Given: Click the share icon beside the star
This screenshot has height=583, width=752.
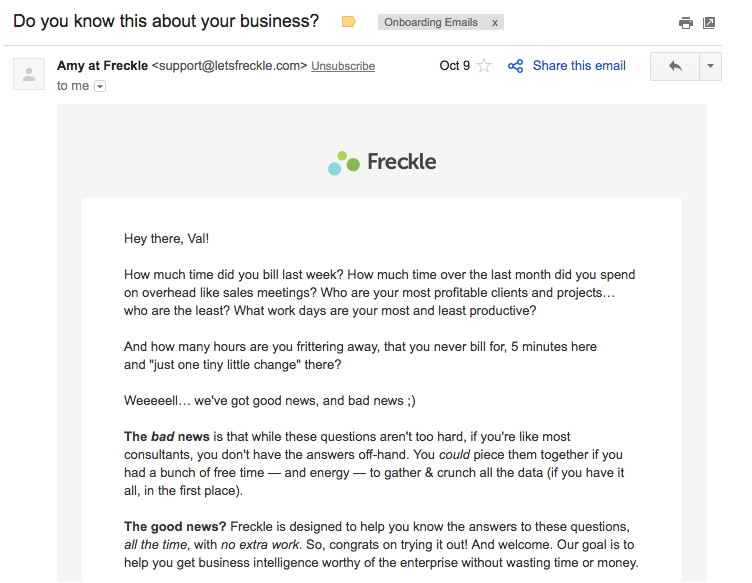Looking at the screenshot, I should tap(516, 66).
